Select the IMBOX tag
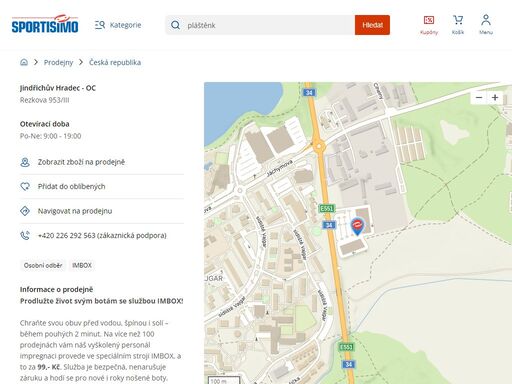 (x=82, y=266)
